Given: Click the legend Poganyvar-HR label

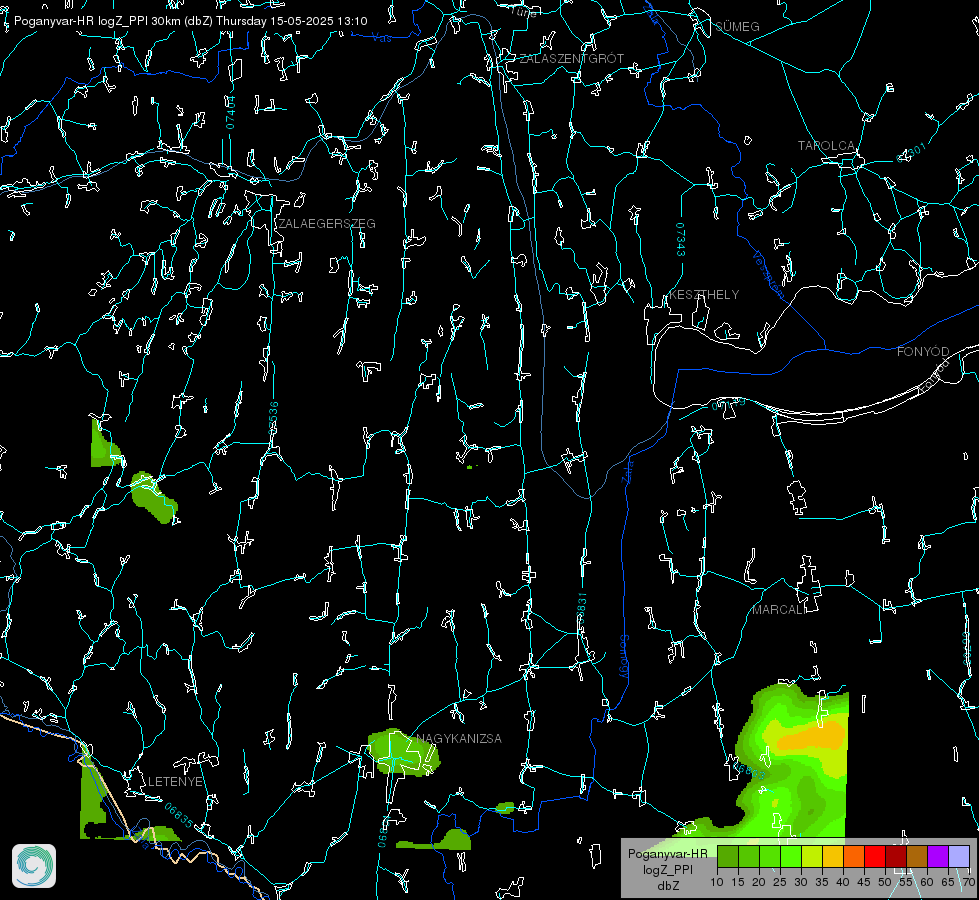Looking at the screenshot, I should [667, 853].
